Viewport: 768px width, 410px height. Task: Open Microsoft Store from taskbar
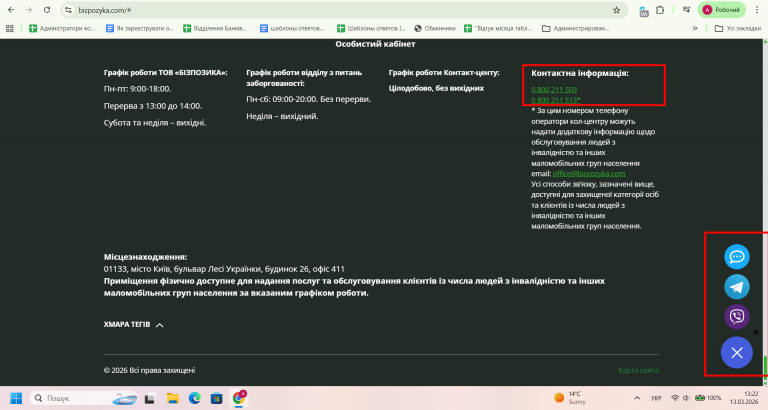click(216, 398)
